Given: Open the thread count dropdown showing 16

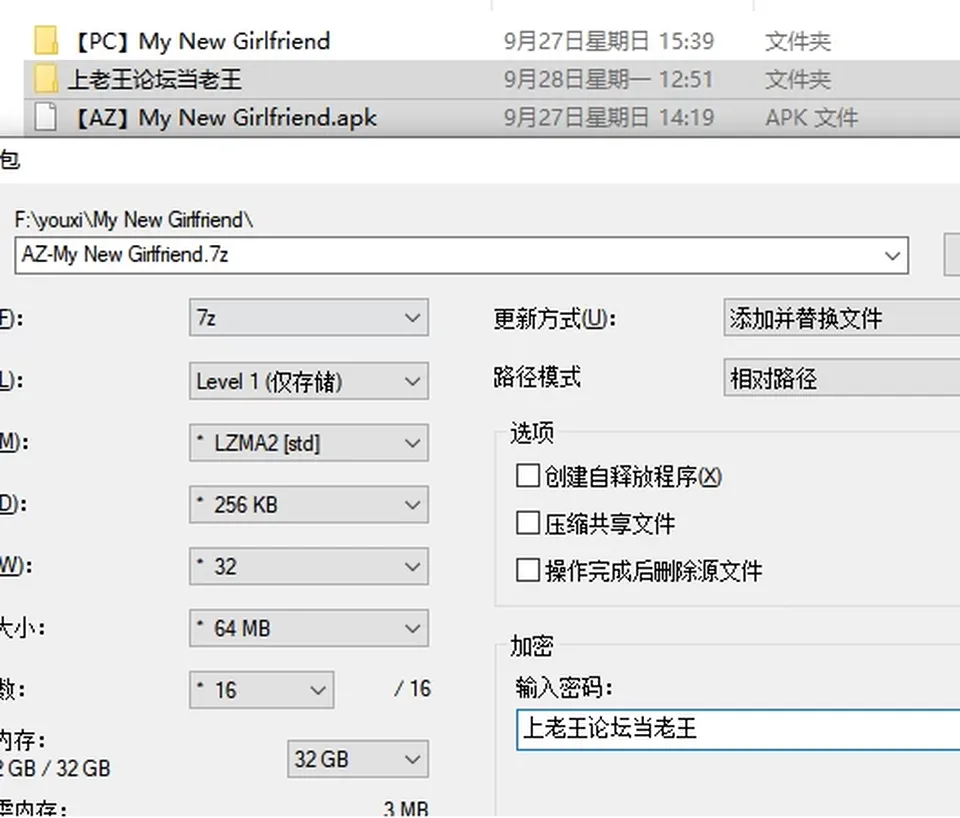Looking at the screenshot, I should coord(261,690).
